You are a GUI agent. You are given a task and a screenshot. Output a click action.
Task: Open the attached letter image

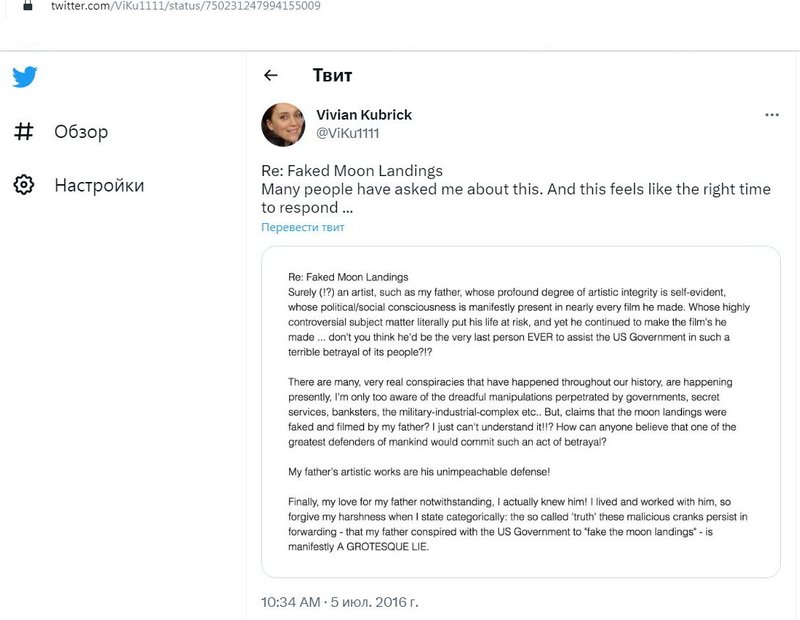(x=520, y=412)
